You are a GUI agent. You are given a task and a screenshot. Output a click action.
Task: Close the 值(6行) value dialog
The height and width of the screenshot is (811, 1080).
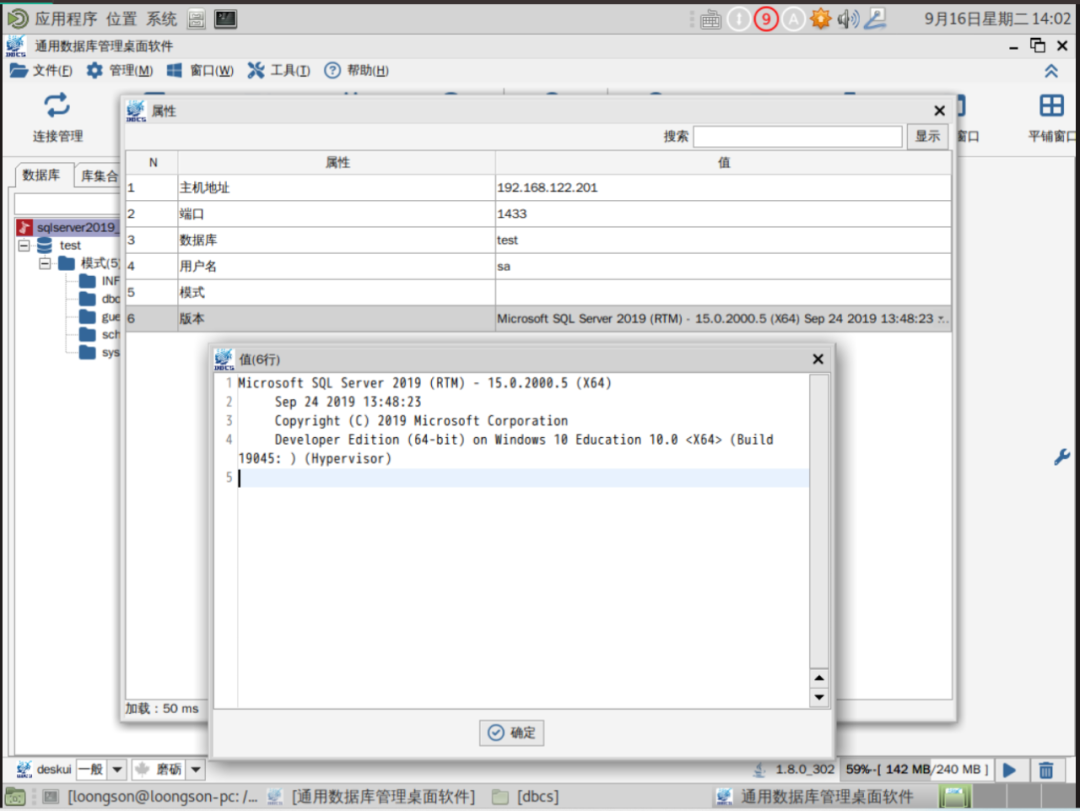818,359
